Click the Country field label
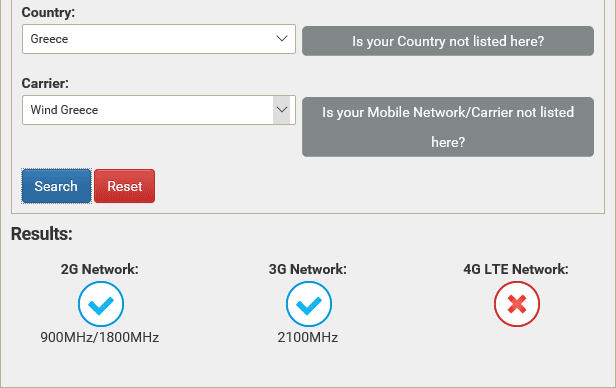Screen dimensions: 616x388 48,12
